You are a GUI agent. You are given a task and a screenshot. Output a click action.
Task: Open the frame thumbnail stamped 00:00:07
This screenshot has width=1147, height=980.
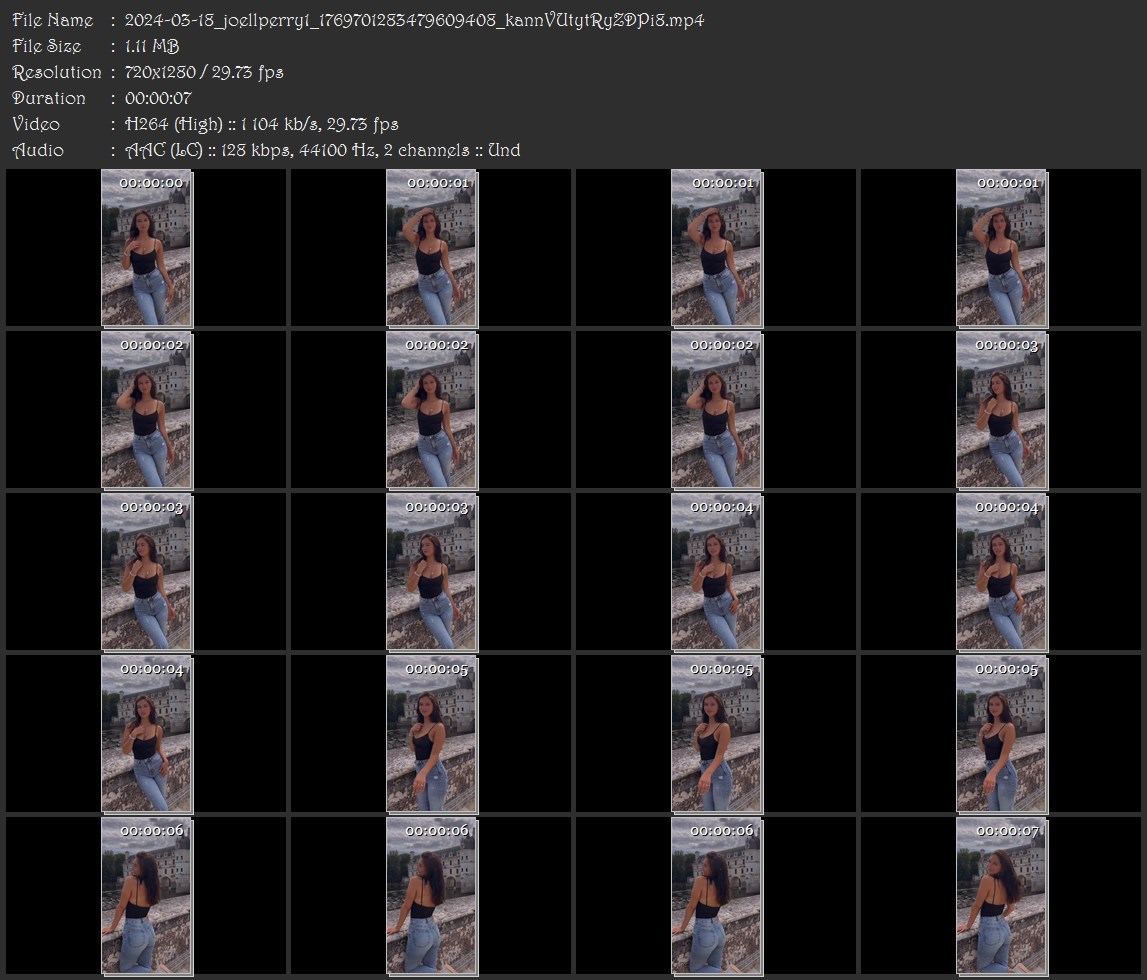1001,896
